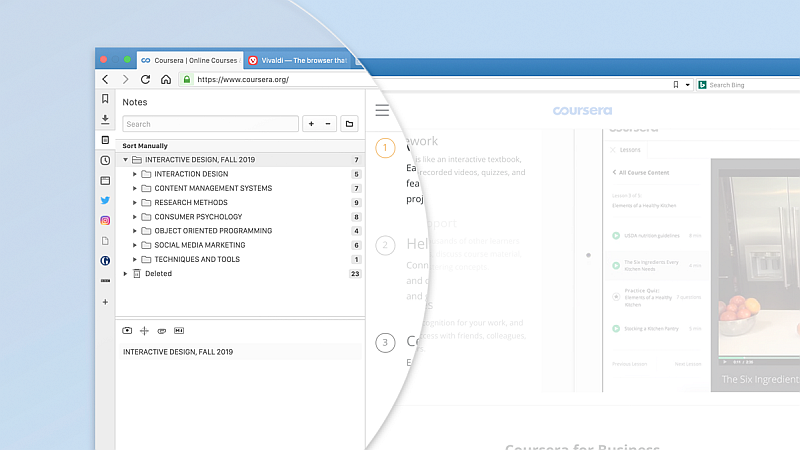Capture a screenshot for the note
This screenshot has height=450, width=800.
click(127, 331)
